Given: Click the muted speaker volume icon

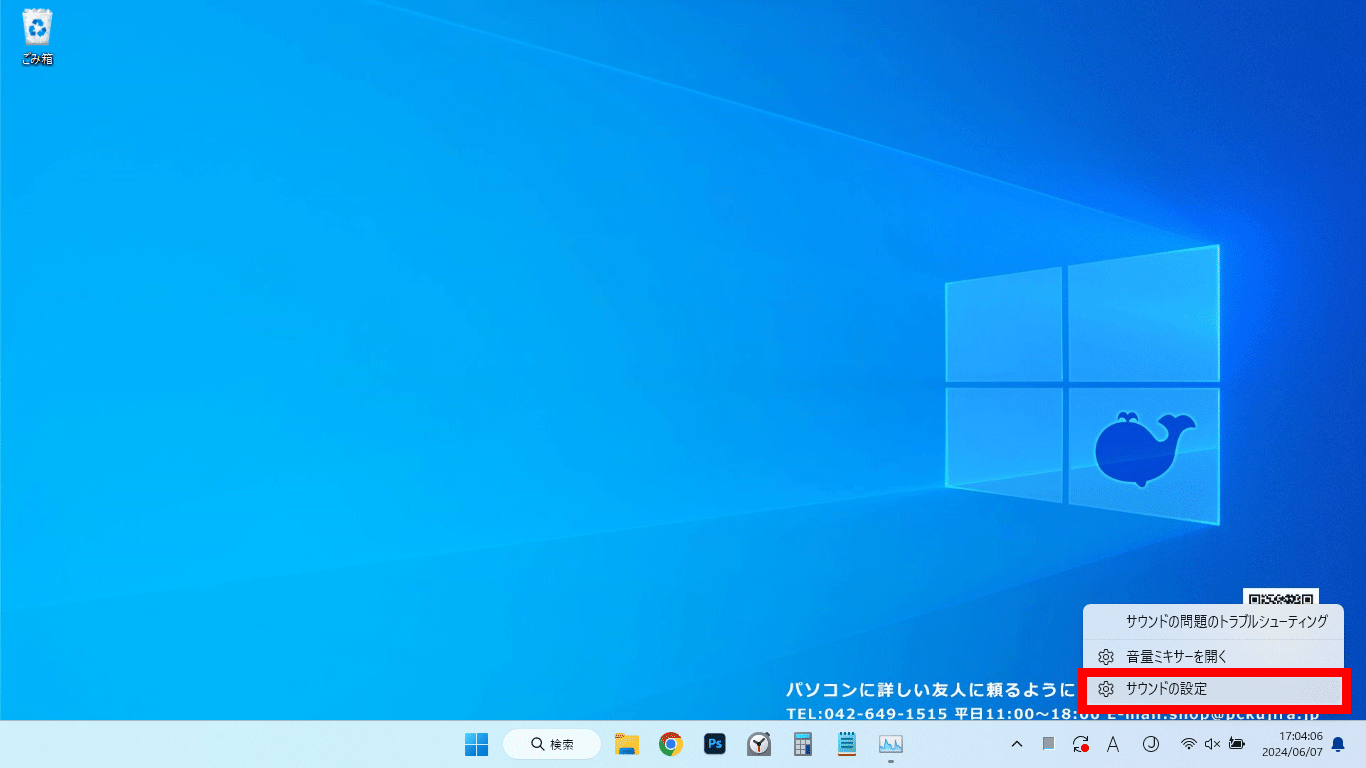Looking at the screenshot, I should (1212, 744).
